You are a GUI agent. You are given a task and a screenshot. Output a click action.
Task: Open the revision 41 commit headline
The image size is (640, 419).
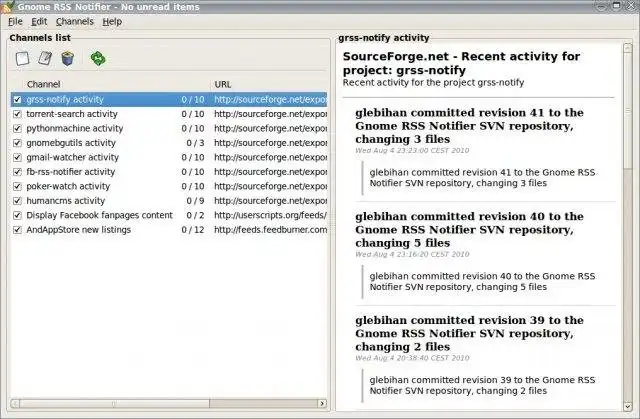[469, 126]
